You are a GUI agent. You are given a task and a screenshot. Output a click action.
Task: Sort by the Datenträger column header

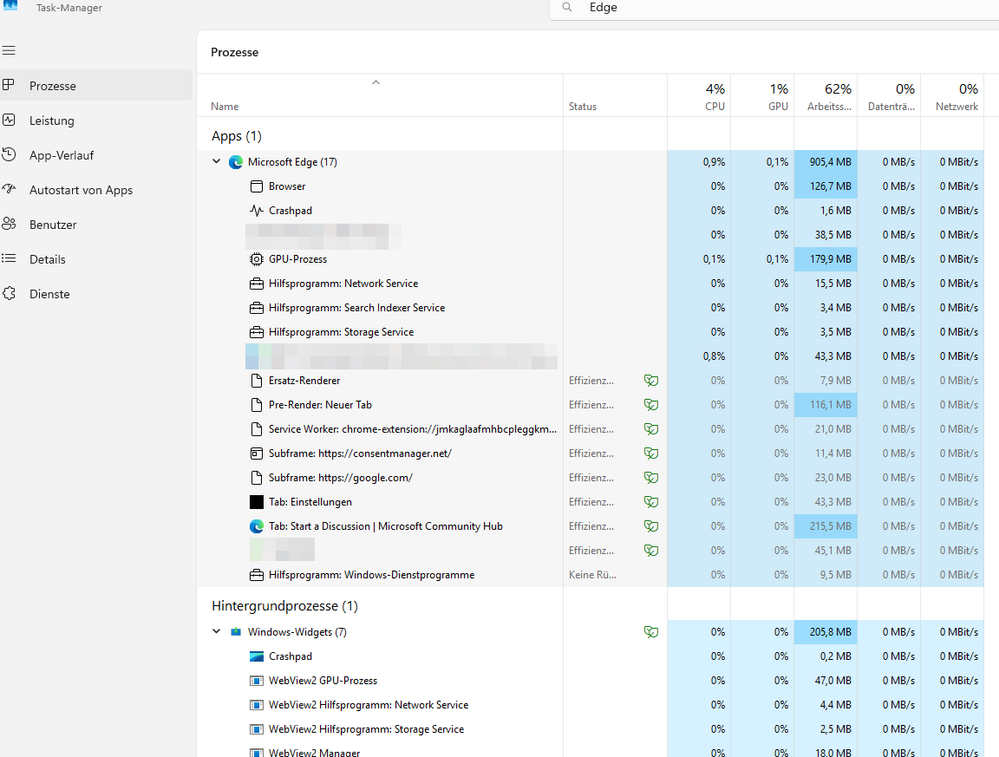pos(889,96)
